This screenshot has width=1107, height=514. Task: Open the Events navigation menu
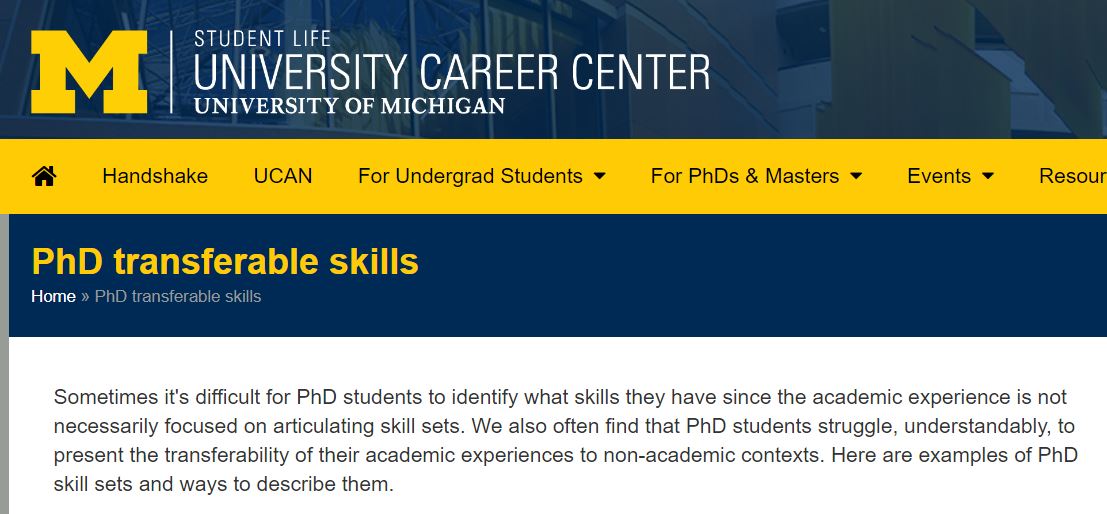938,176
